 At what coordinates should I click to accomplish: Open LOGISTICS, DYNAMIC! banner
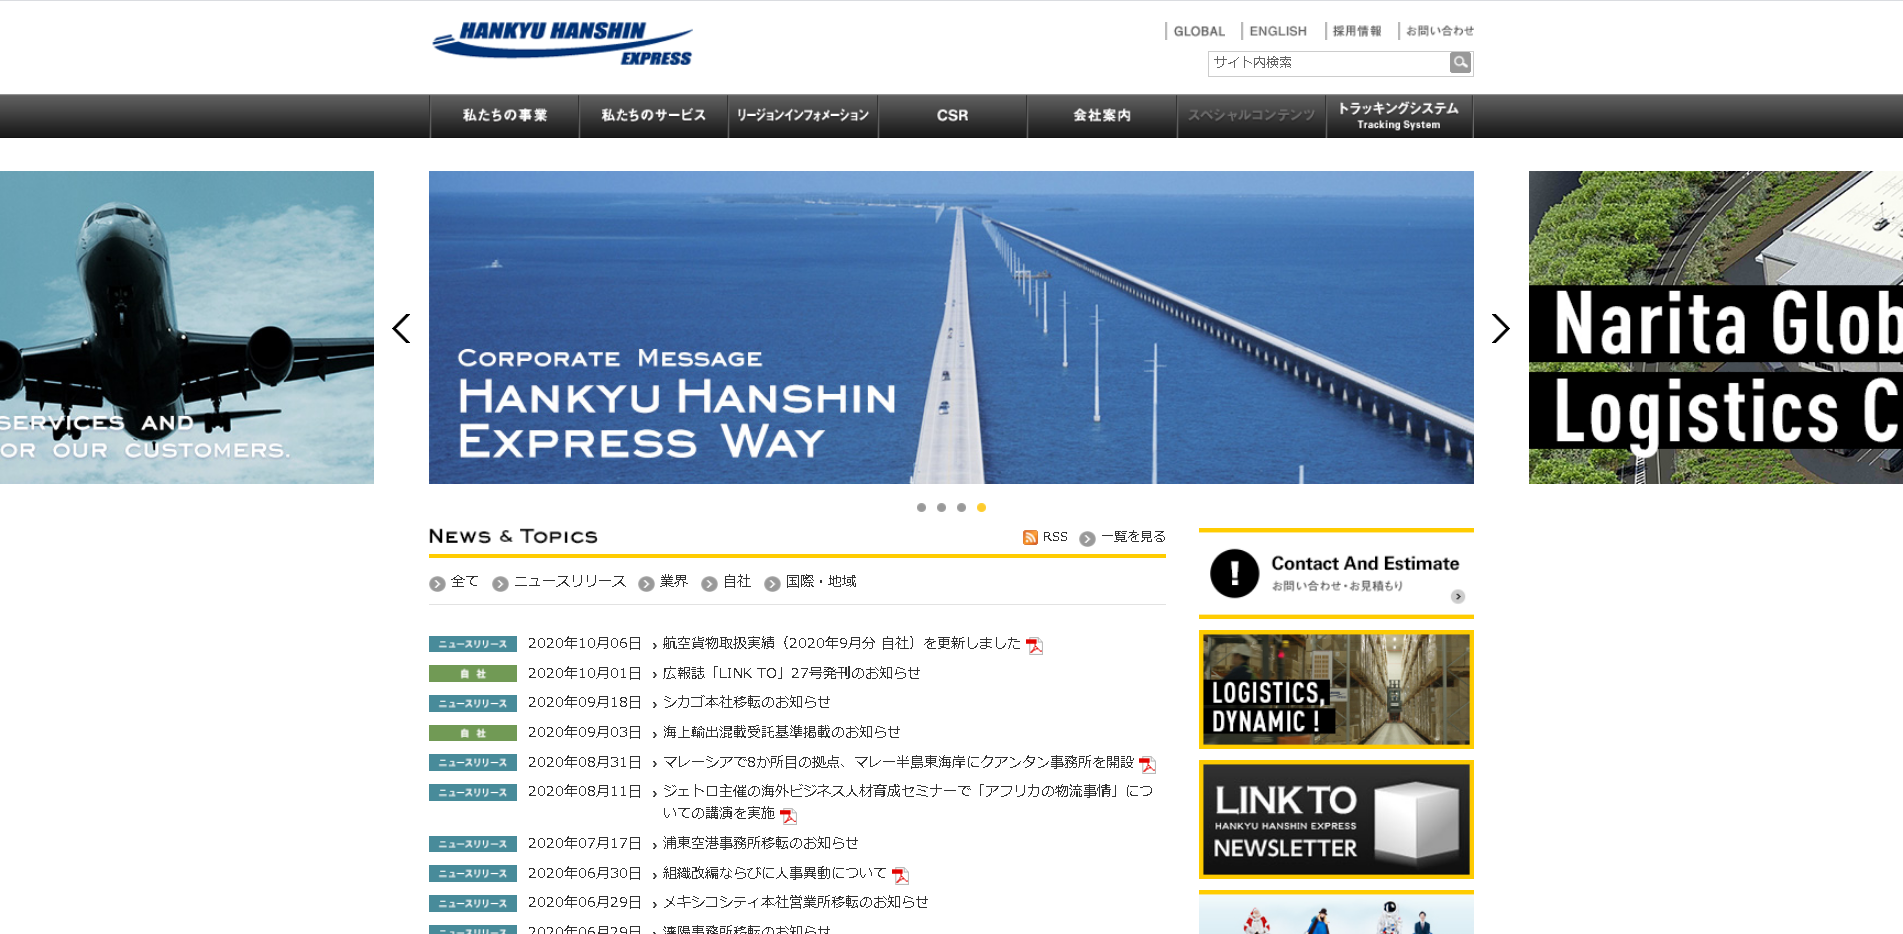pos(1336,690)
